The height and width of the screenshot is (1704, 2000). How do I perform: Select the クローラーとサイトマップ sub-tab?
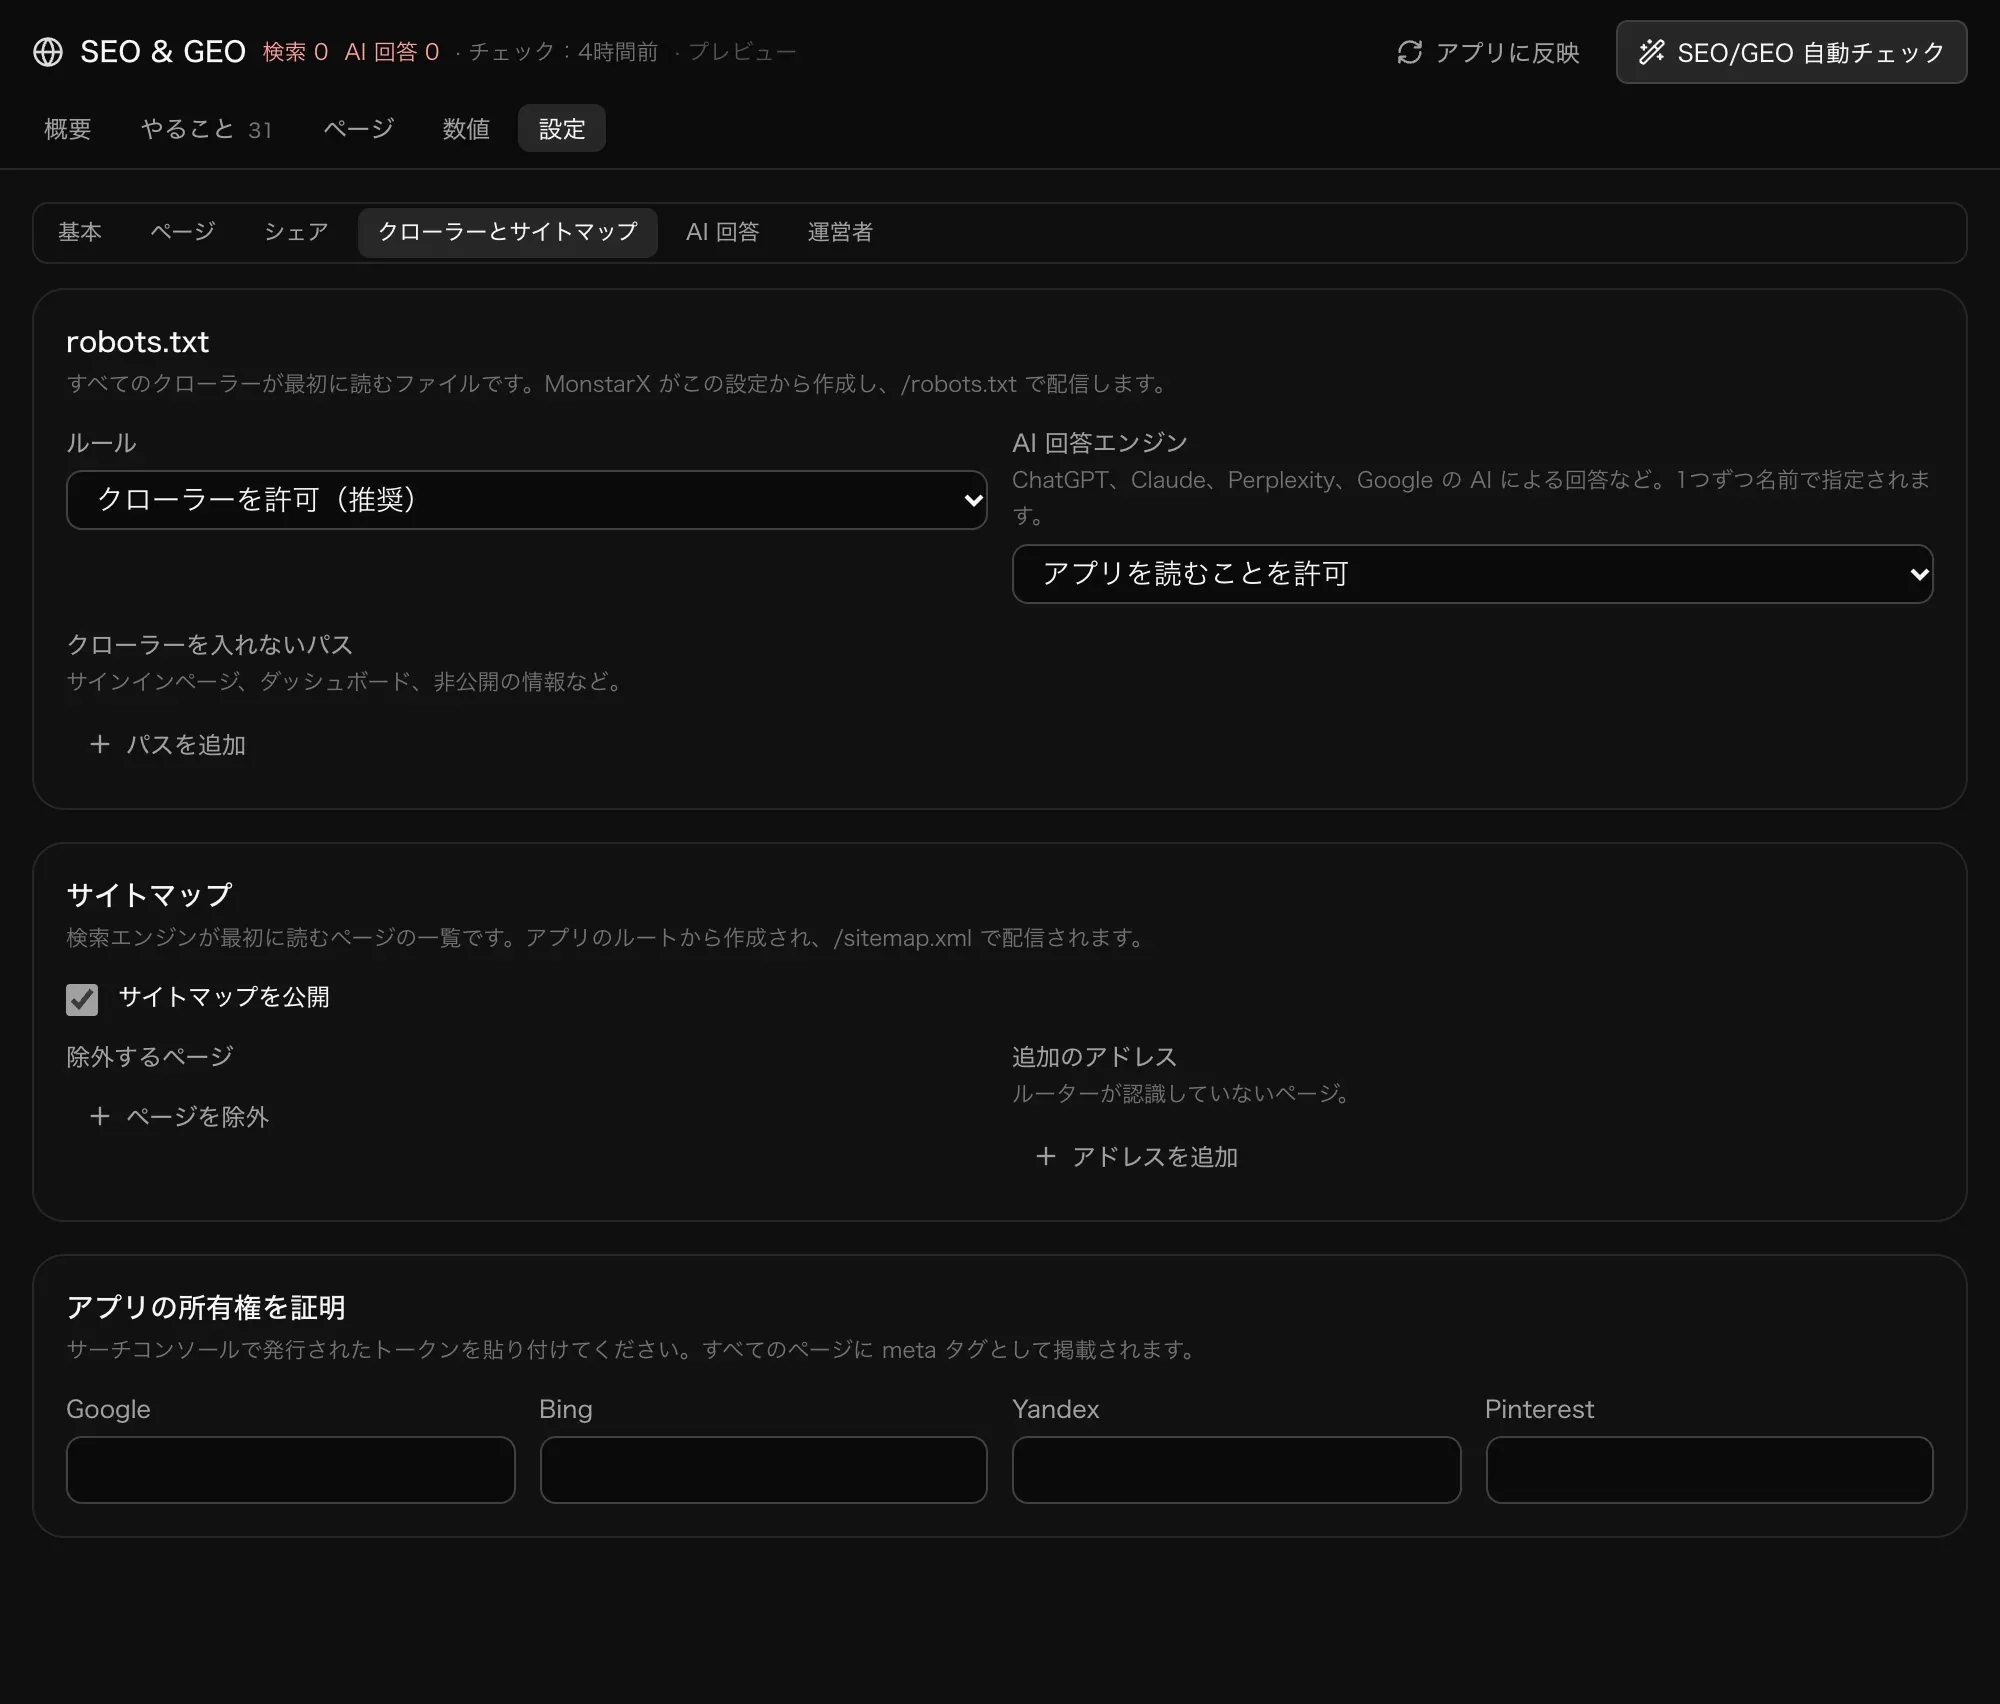point(508,232)
